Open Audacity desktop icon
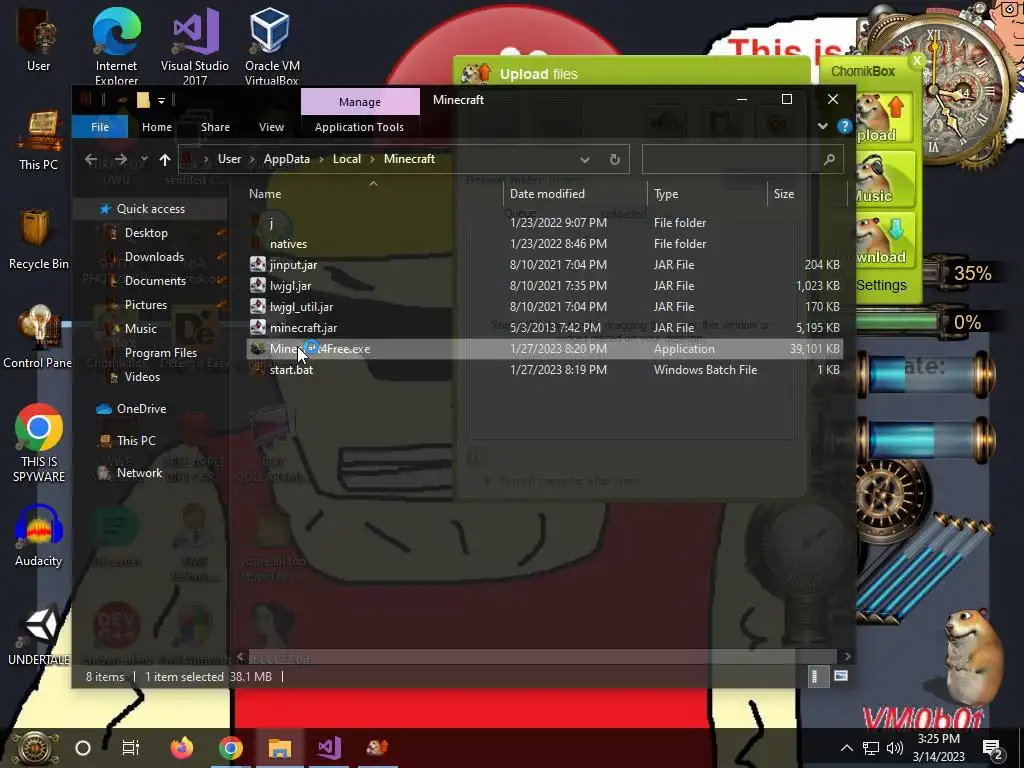Screen dimensions: 1024x768 click(x=39, y=536)
